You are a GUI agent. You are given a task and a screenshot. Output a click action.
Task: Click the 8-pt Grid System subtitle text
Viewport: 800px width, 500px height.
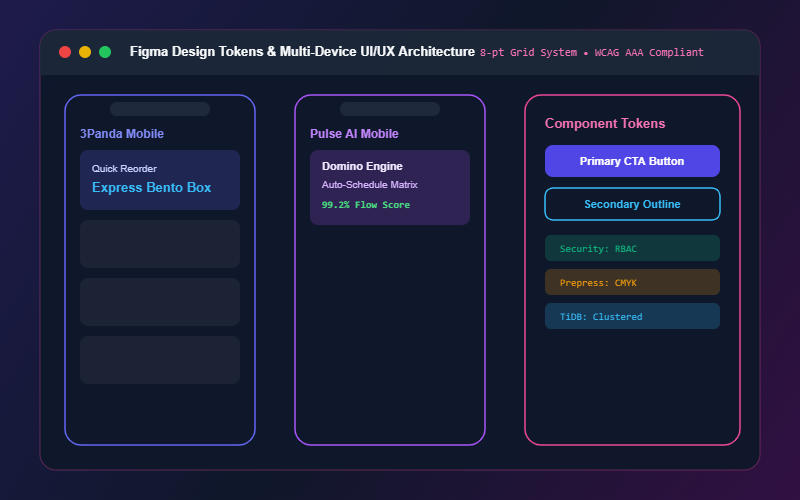coord(591,53)
